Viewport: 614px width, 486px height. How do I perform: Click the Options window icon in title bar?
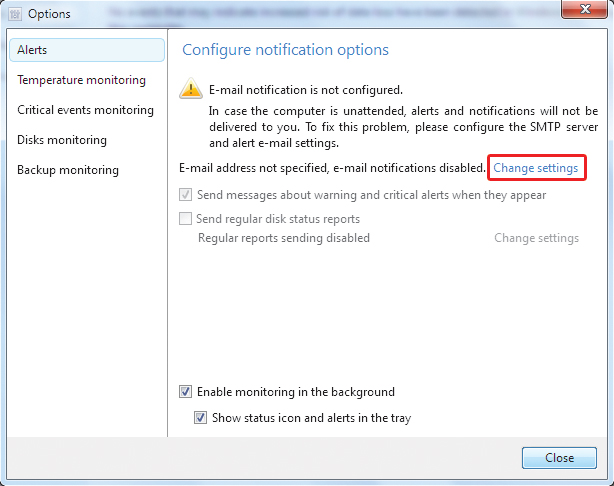tap(13, 14)
